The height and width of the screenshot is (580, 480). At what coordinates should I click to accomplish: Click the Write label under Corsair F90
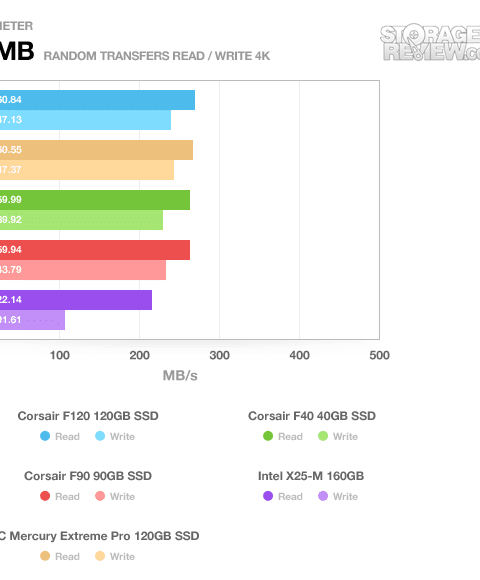click(122, 496)
